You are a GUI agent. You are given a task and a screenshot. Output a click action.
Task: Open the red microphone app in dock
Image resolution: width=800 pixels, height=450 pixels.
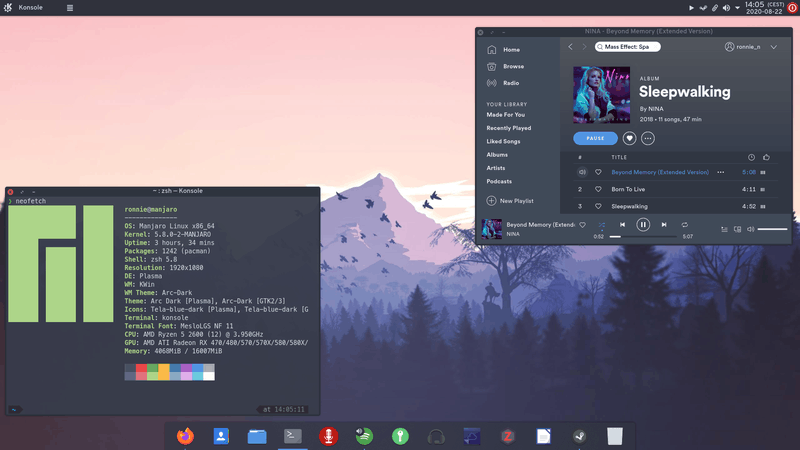click(329, 436)
